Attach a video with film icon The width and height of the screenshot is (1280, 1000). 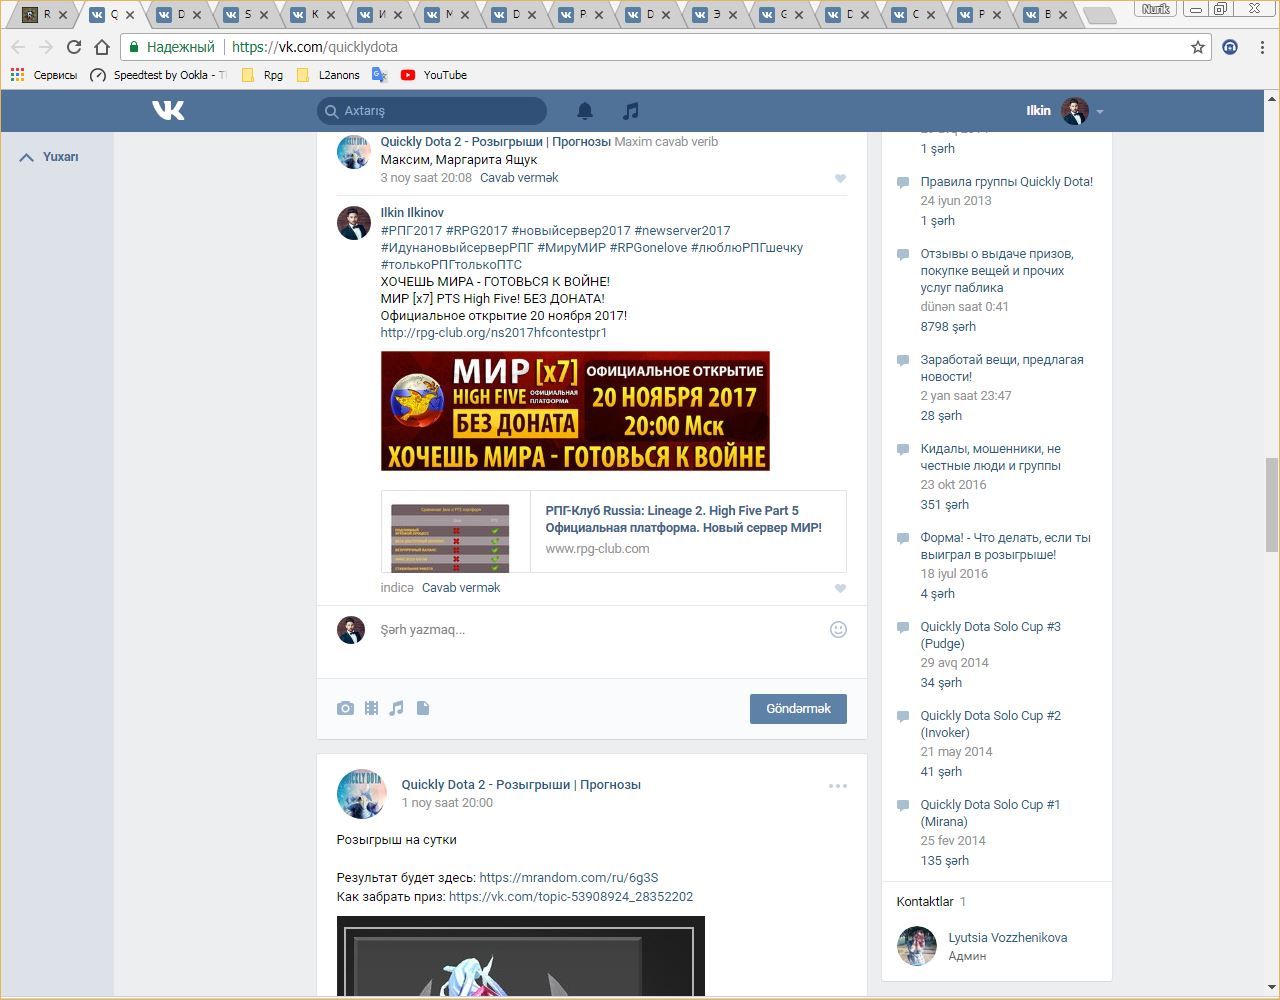tap(371, 708)
